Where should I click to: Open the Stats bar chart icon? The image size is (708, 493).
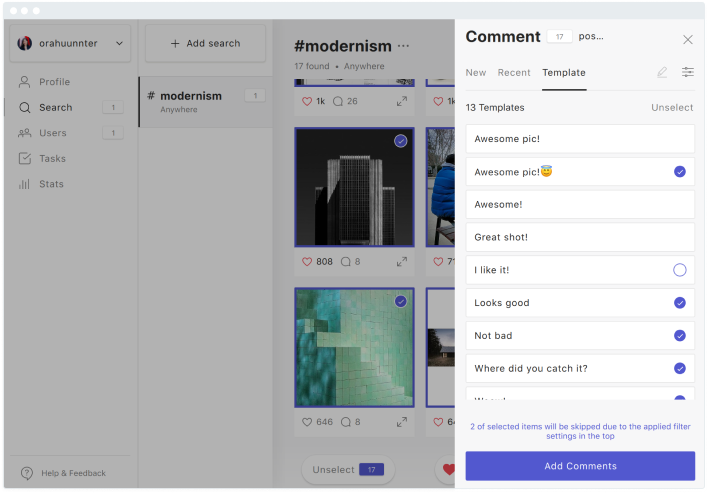(24, 184)
